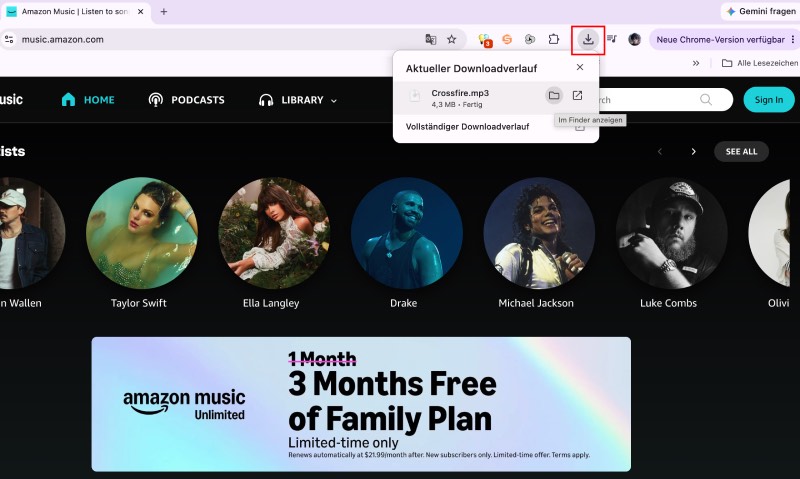800x479 pixels.
Task: Open Luke Combs artist thumbnail
Action: pyautogui.click(x=671, y=233)
